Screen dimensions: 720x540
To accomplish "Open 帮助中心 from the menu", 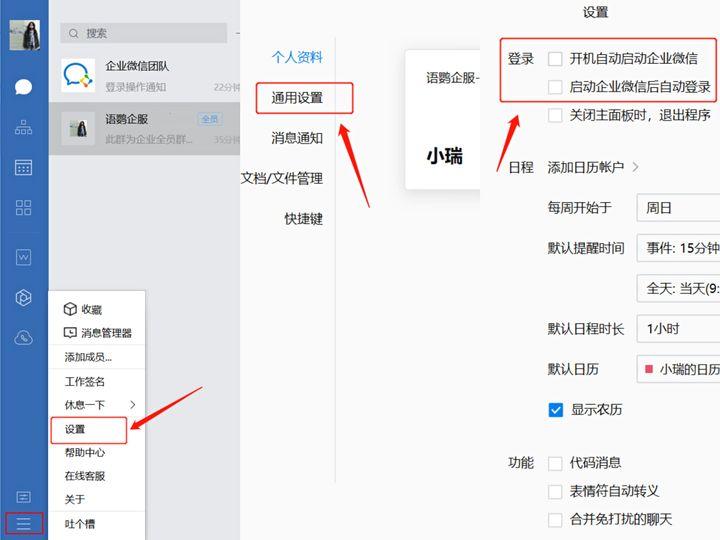I will pyautogui.click(x=85, y=452).
